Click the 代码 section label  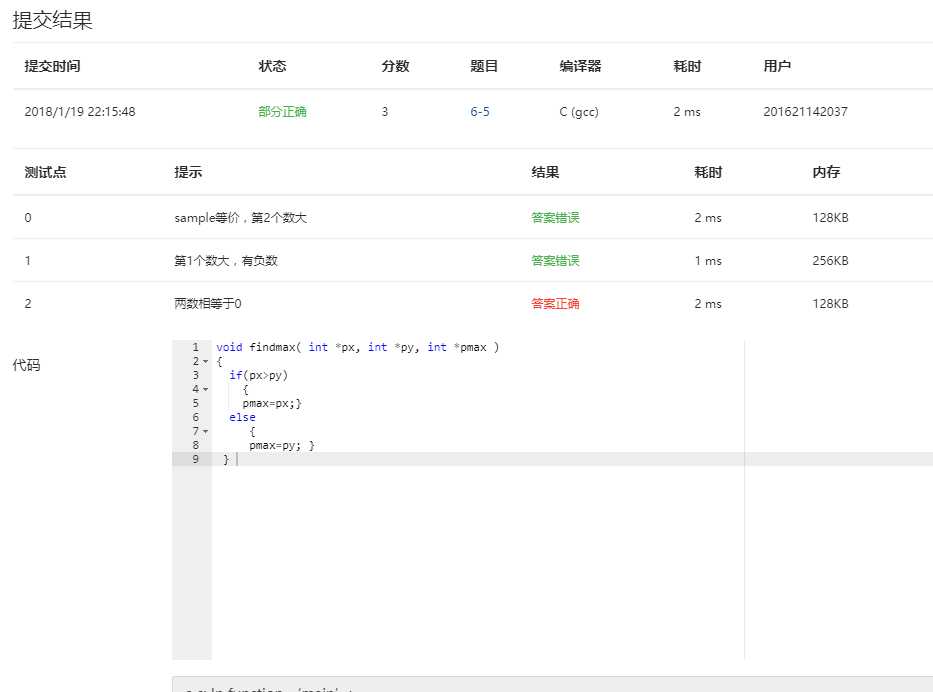(x=26, y=365)
